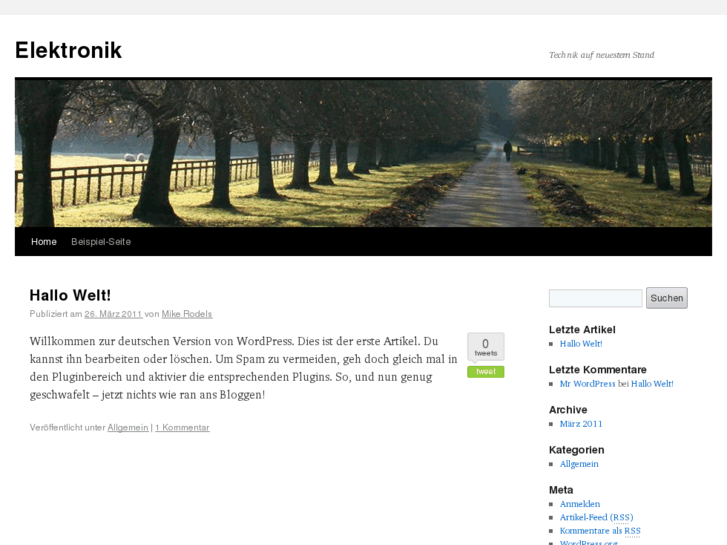Open the Hallo Welt! post title
The image size is (727, 545).
(x=70, y=295)
